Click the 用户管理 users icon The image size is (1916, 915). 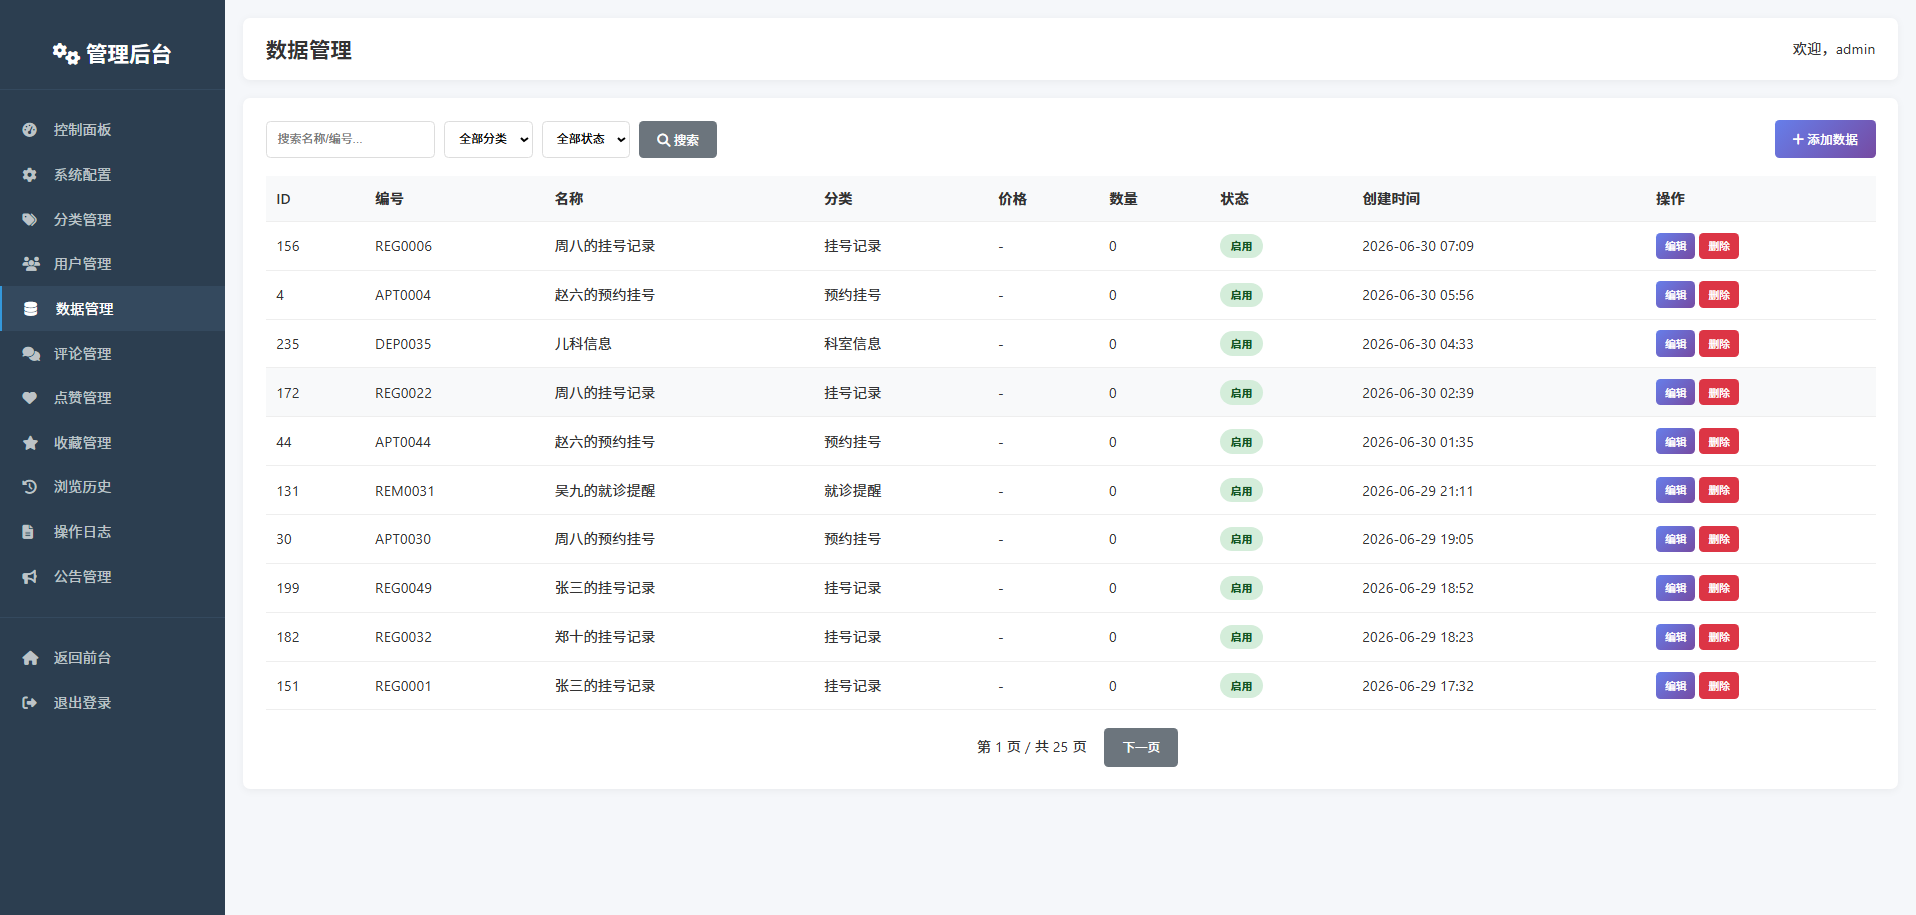pyautogui.click(x=31, y=264)
